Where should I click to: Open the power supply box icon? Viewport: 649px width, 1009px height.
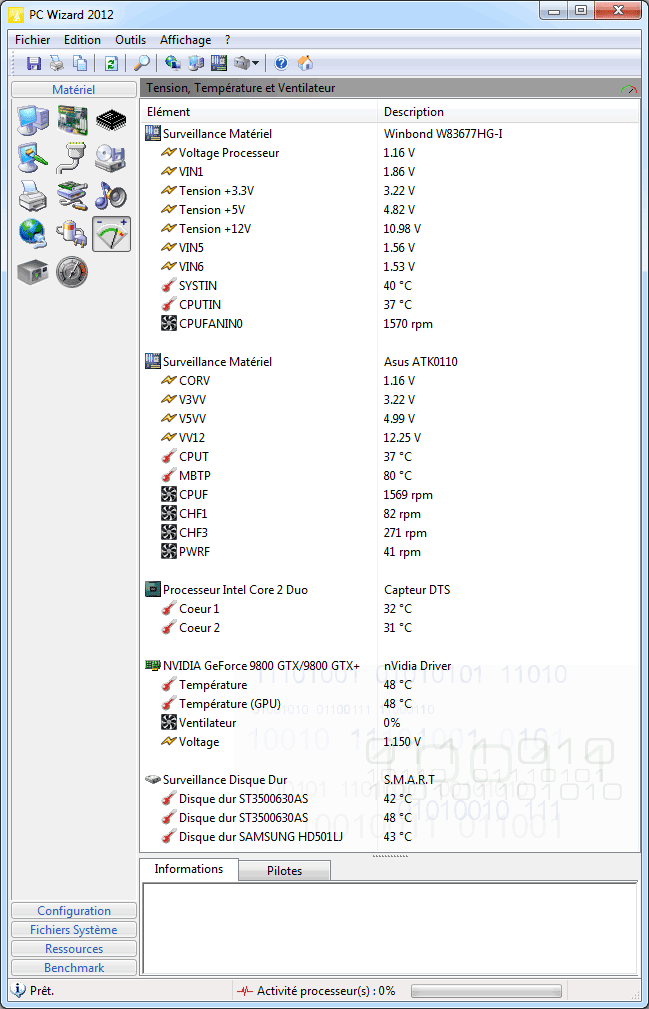[33, 272]
